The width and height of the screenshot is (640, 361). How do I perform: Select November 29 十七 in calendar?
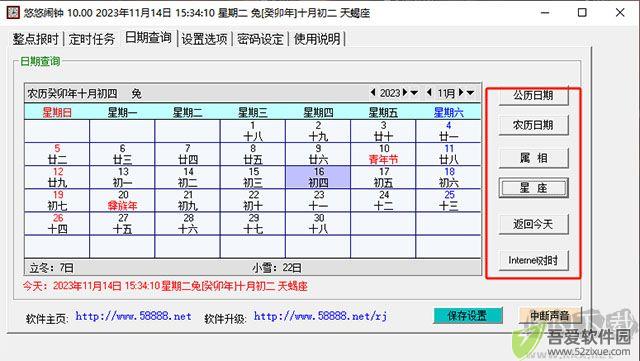(253, 224)
